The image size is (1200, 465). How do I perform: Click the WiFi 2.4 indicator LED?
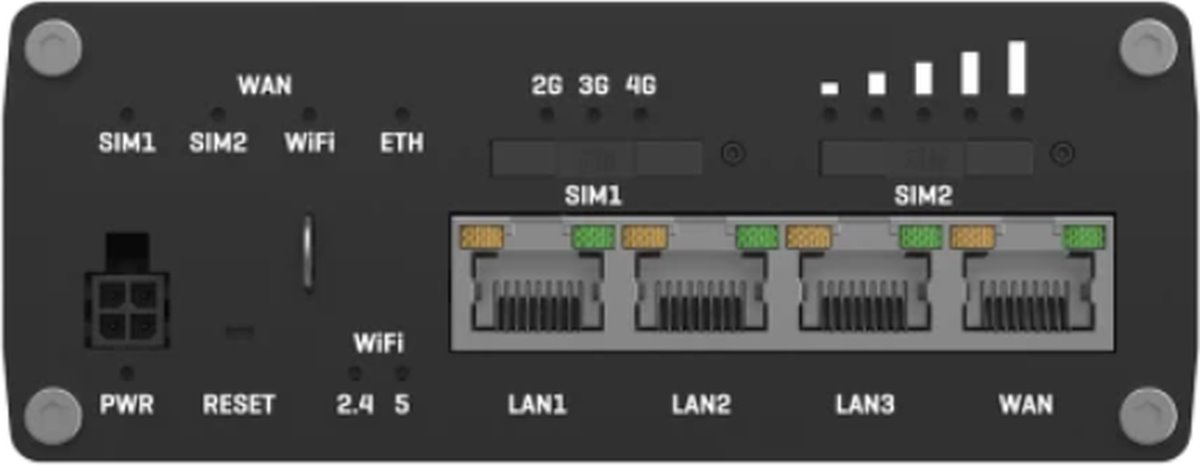point(353,373)
